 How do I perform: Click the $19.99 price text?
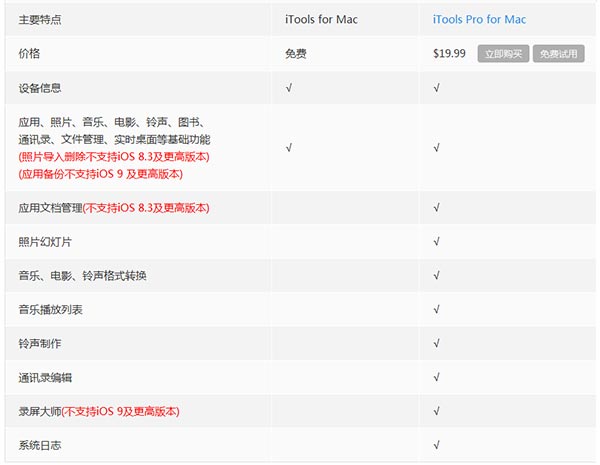click(449, 53)
